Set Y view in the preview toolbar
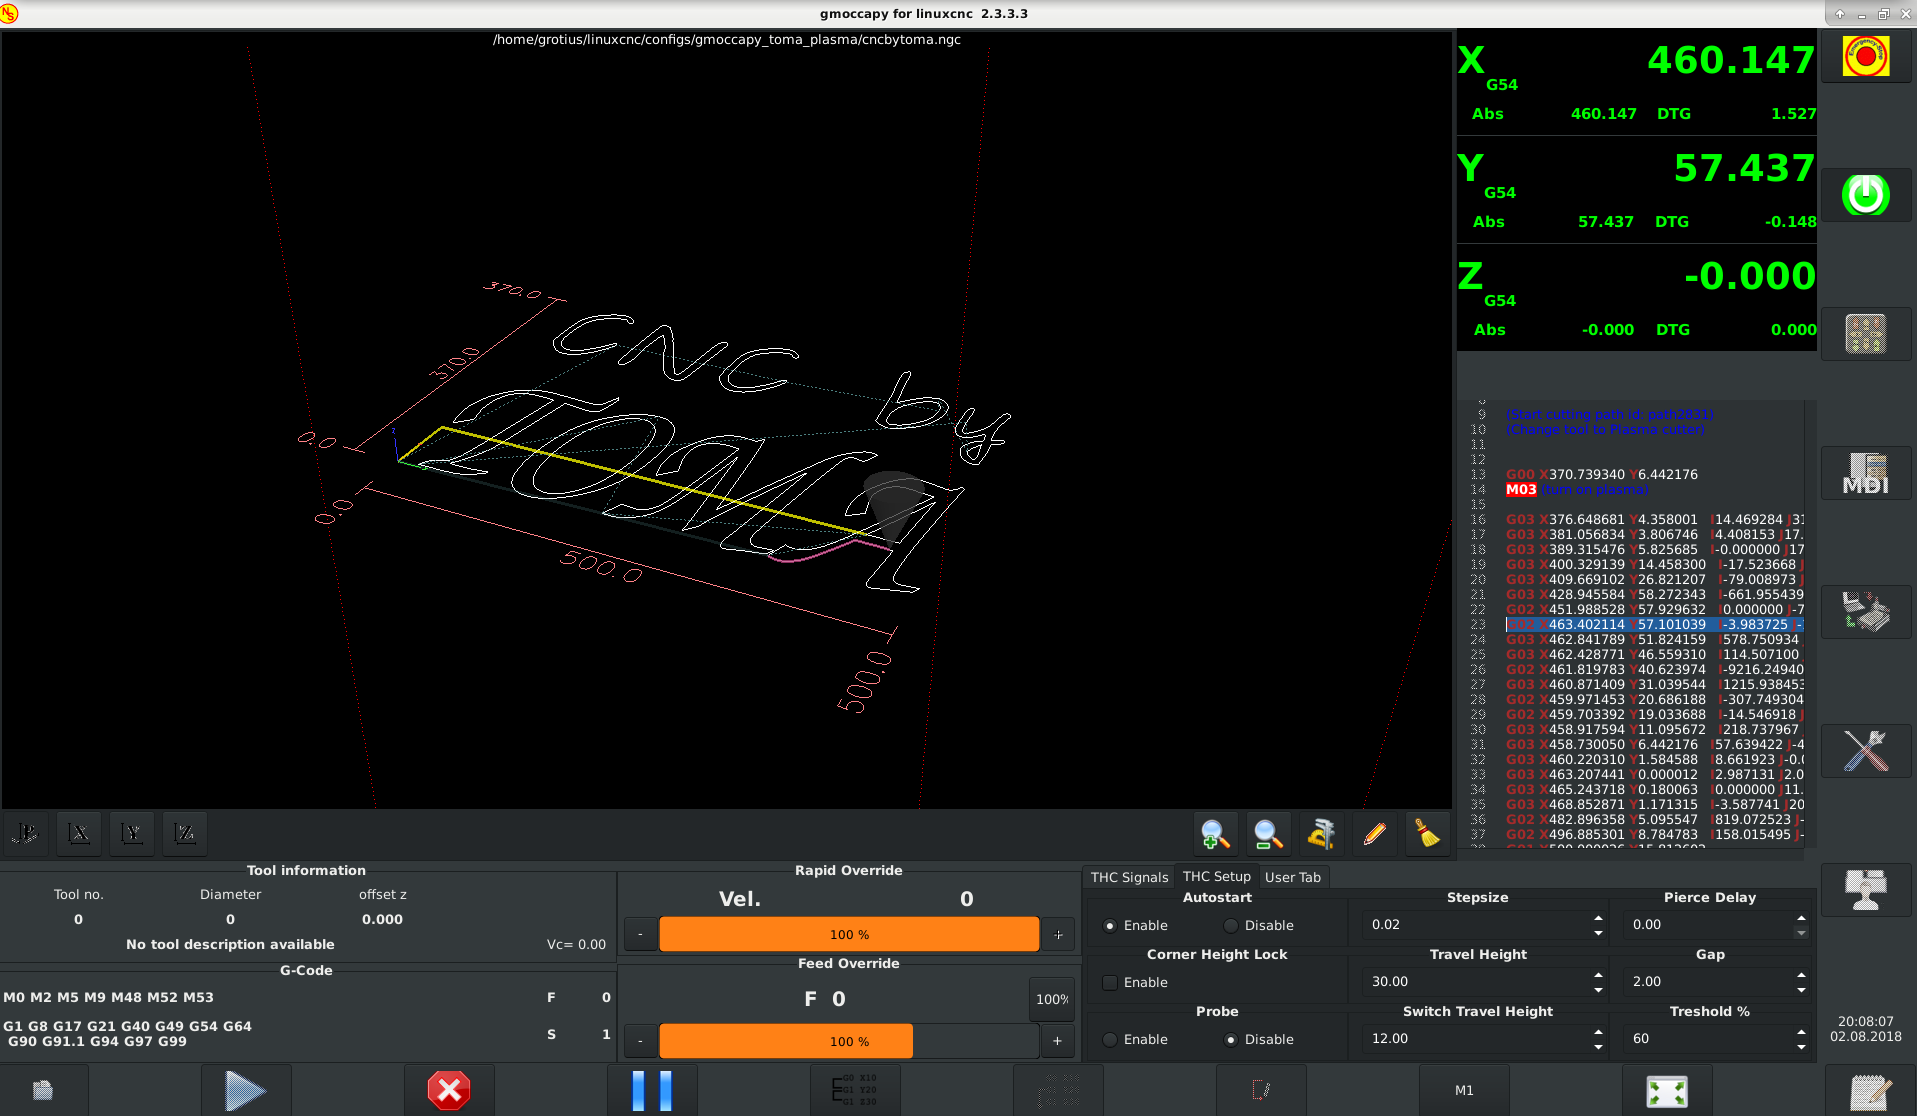 pyautogui.click(x=132, y=833)
